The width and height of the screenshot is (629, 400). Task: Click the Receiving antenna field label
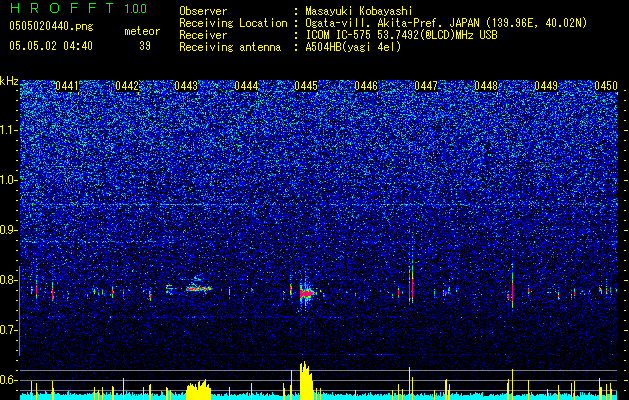[x=230, y=47]
